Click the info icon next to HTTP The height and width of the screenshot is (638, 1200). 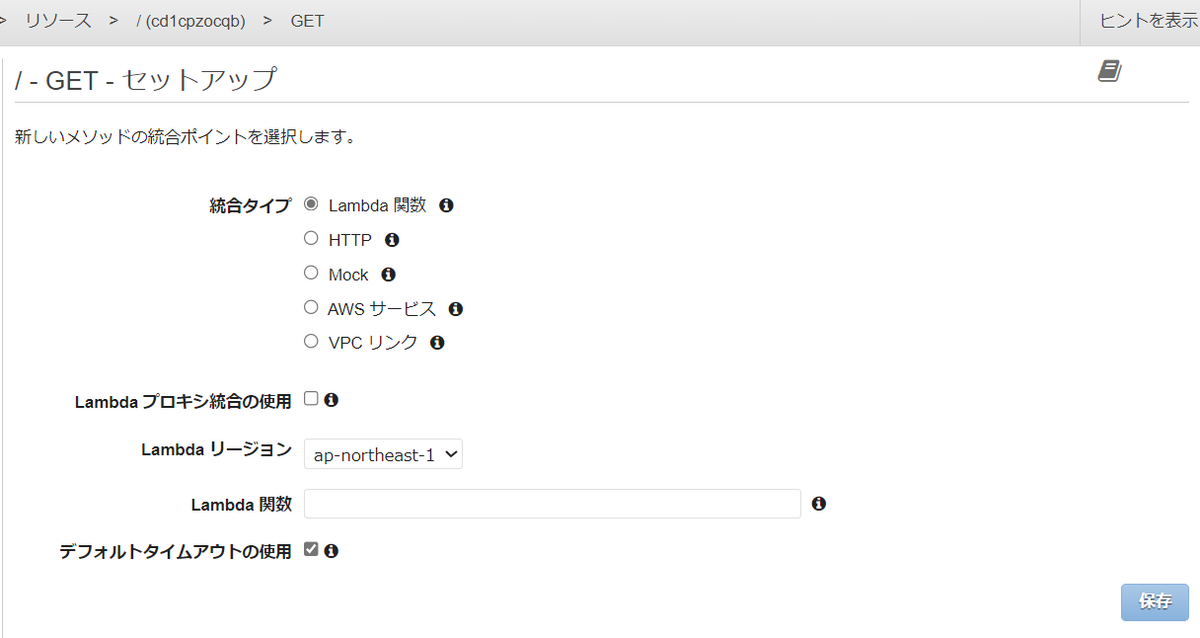(x=391, y=239)
